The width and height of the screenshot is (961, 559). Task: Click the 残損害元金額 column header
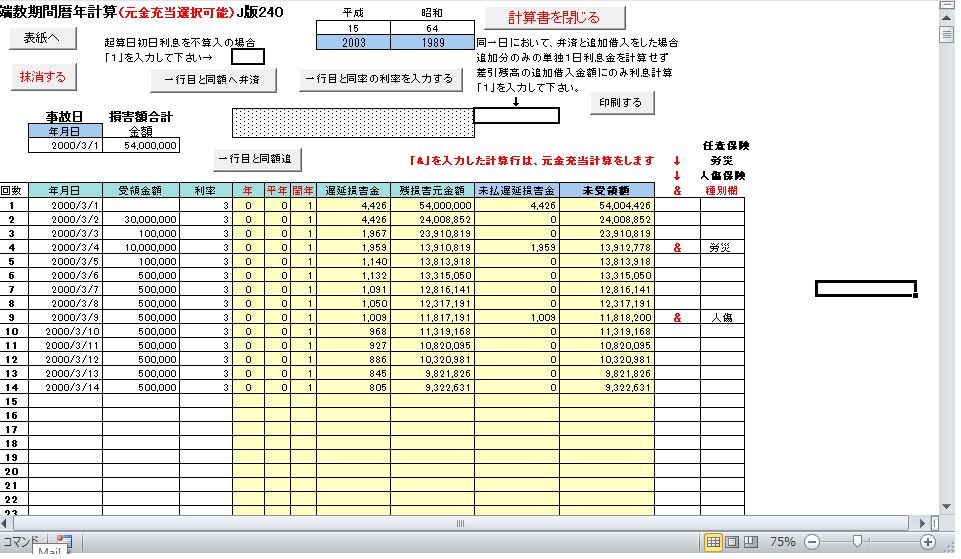(432, 191)
